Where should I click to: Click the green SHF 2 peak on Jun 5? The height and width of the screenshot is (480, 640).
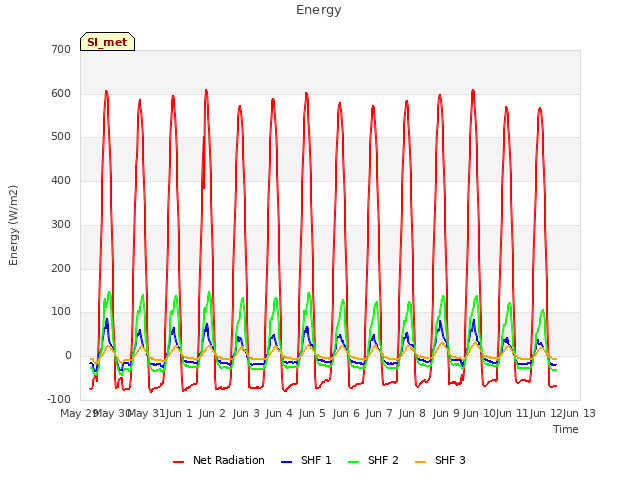tap(309, 293)
